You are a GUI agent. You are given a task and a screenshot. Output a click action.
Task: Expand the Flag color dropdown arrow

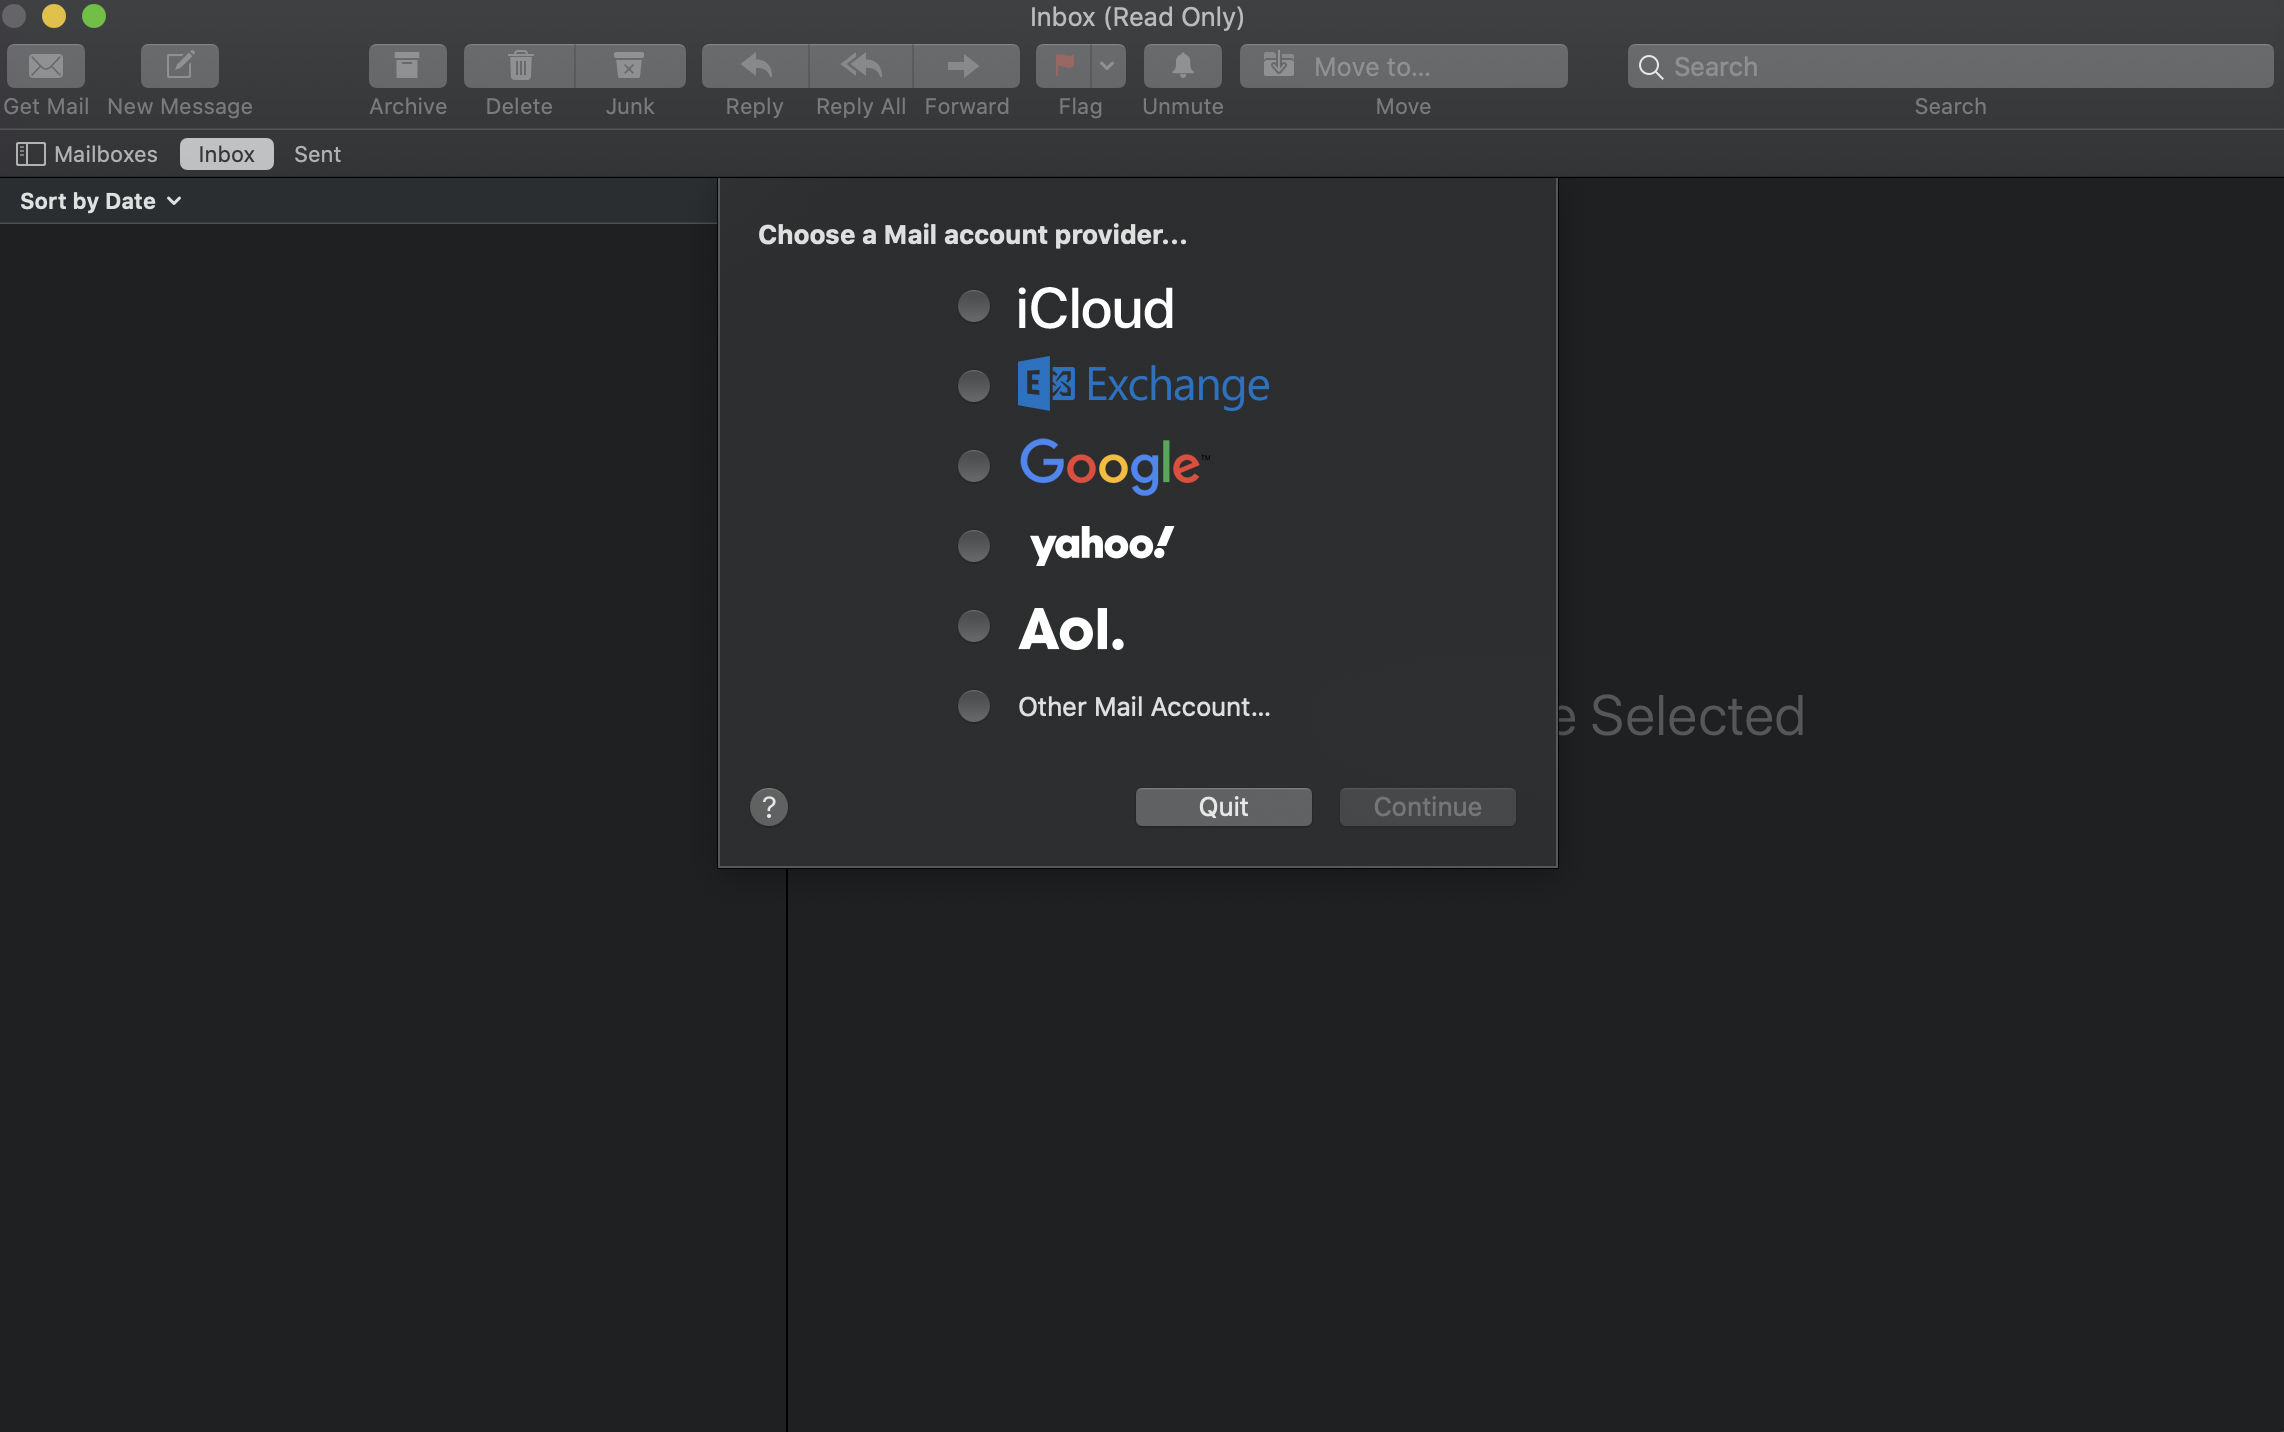point(1107,66)
